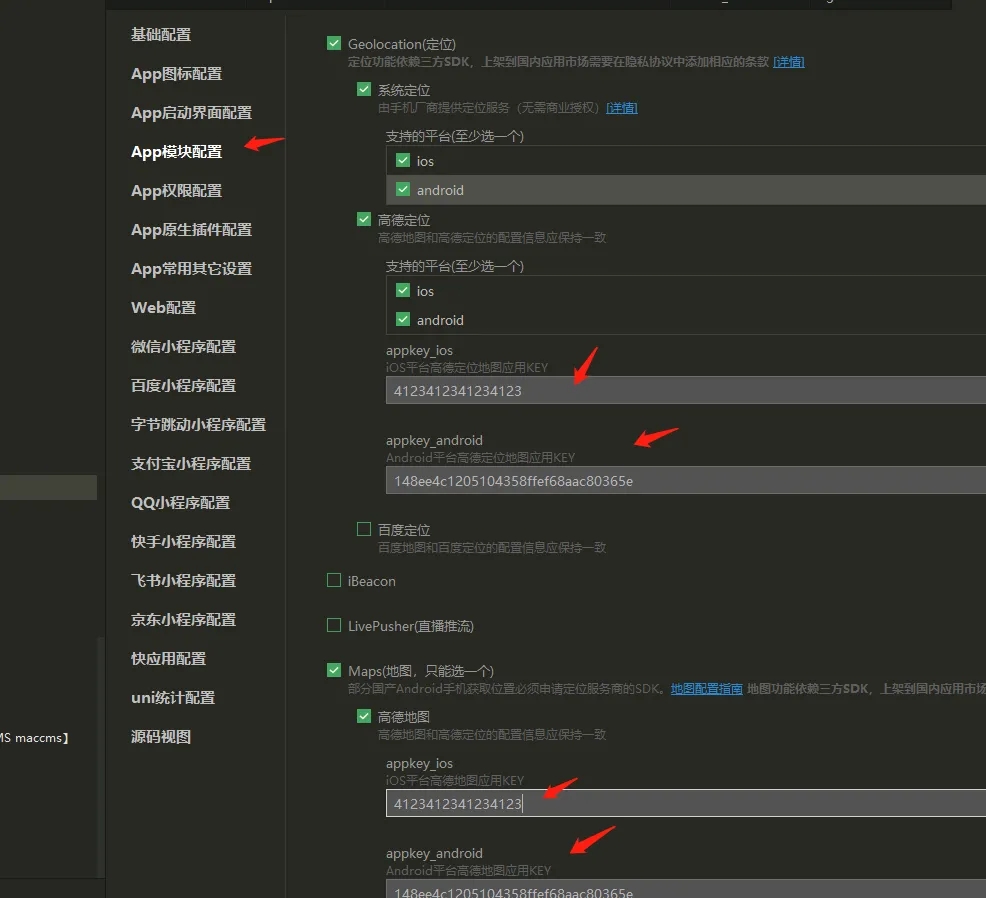Image resolution: width=986 pixels, height=898 pixels.
Task: Open 飞书小程序配置 section
Action: click(184, 580)
